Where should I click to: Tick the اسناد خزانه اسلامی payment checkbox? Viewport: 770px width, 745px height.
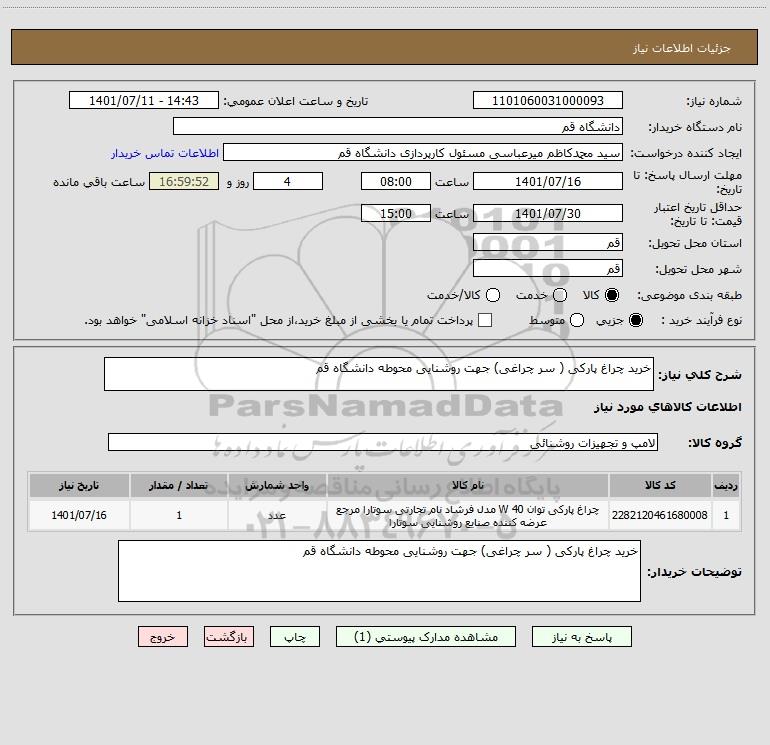coord(485,320)
